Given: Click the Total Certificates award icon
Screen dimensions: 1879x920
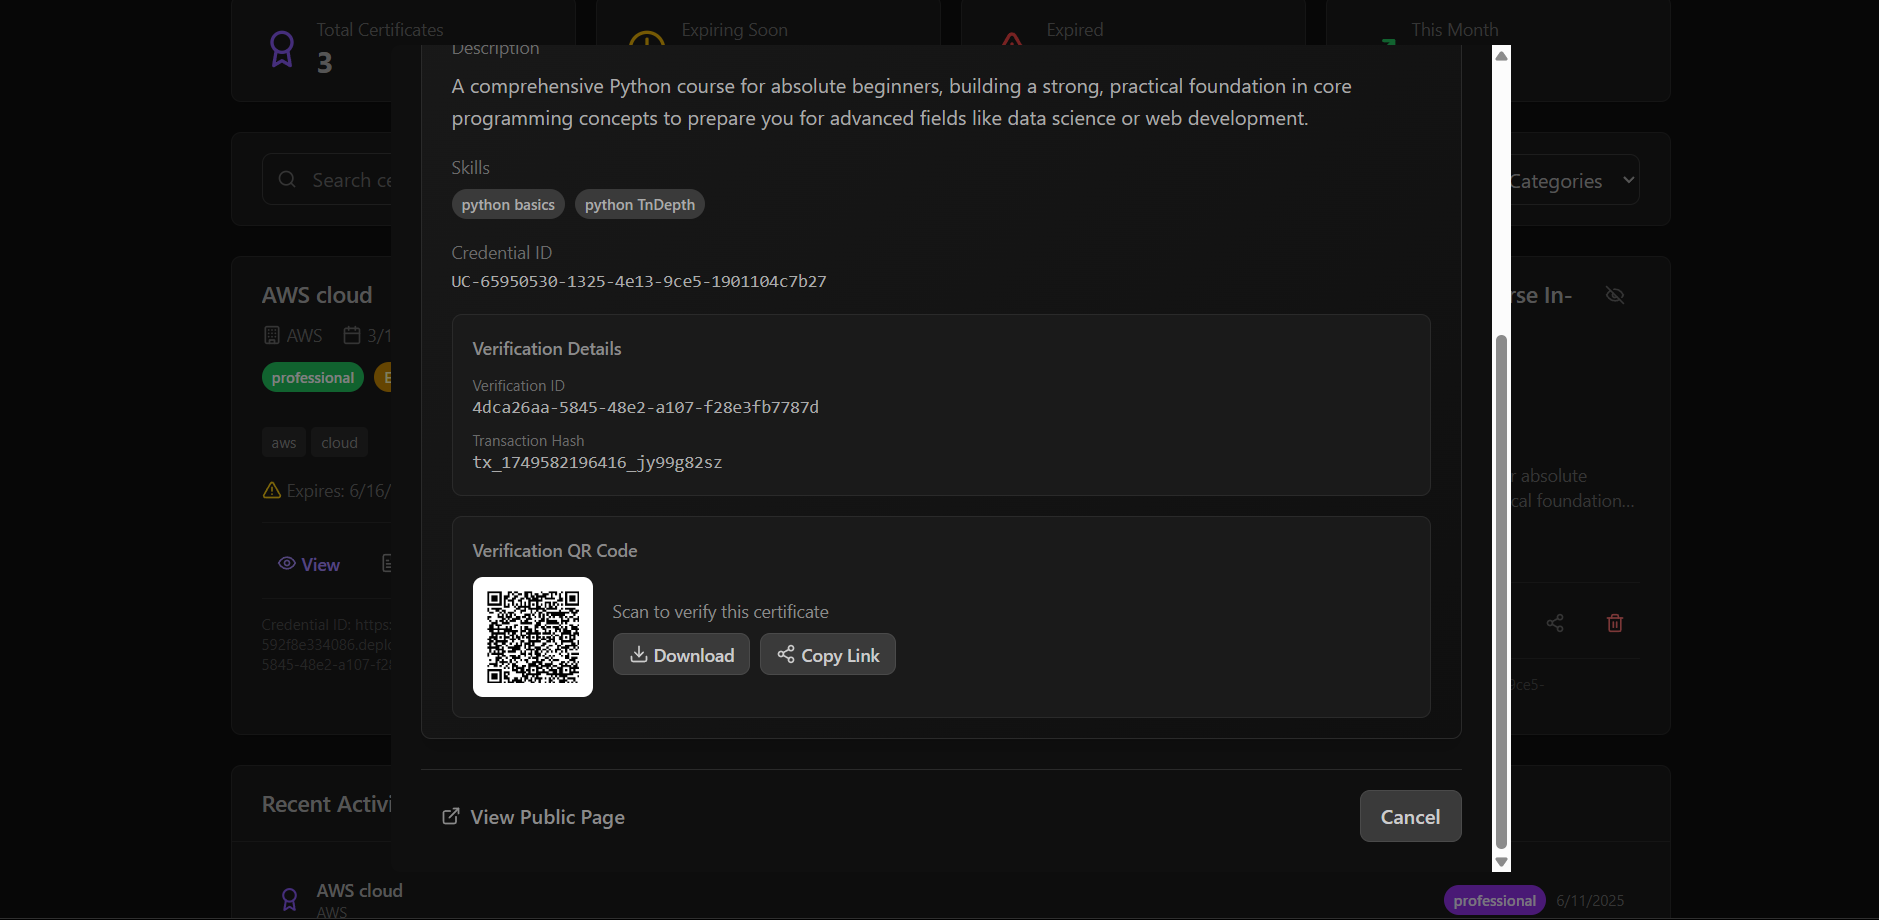Looking at the screenshot, I should 282,49.
